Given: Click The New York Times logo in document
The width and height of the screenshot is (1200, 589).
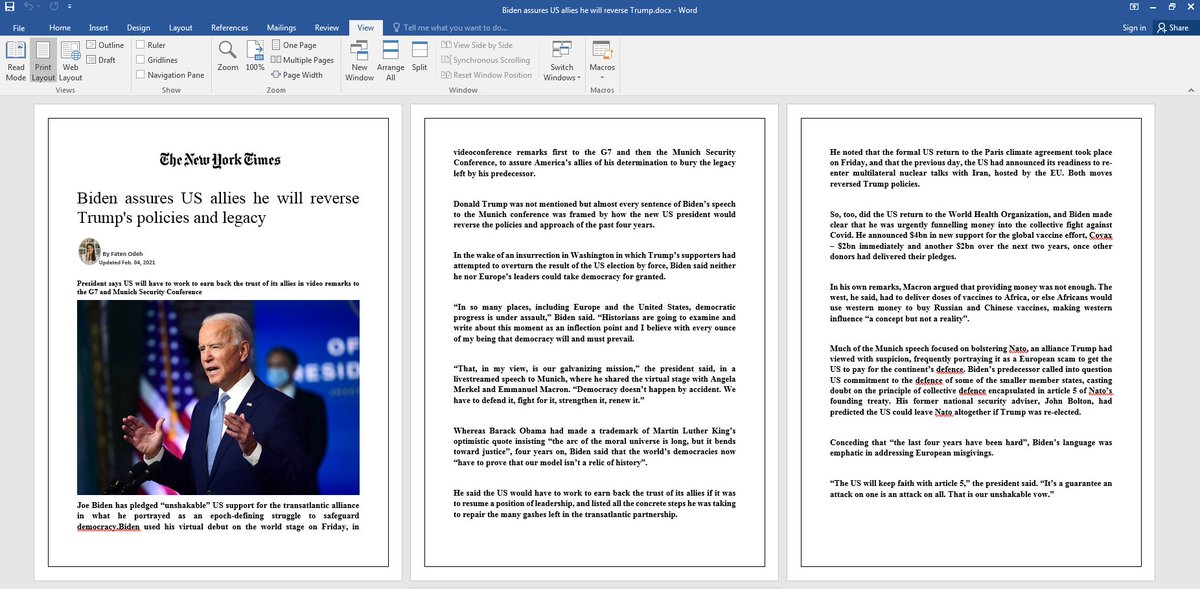Looking at the screenshot, I should (220, 159).
